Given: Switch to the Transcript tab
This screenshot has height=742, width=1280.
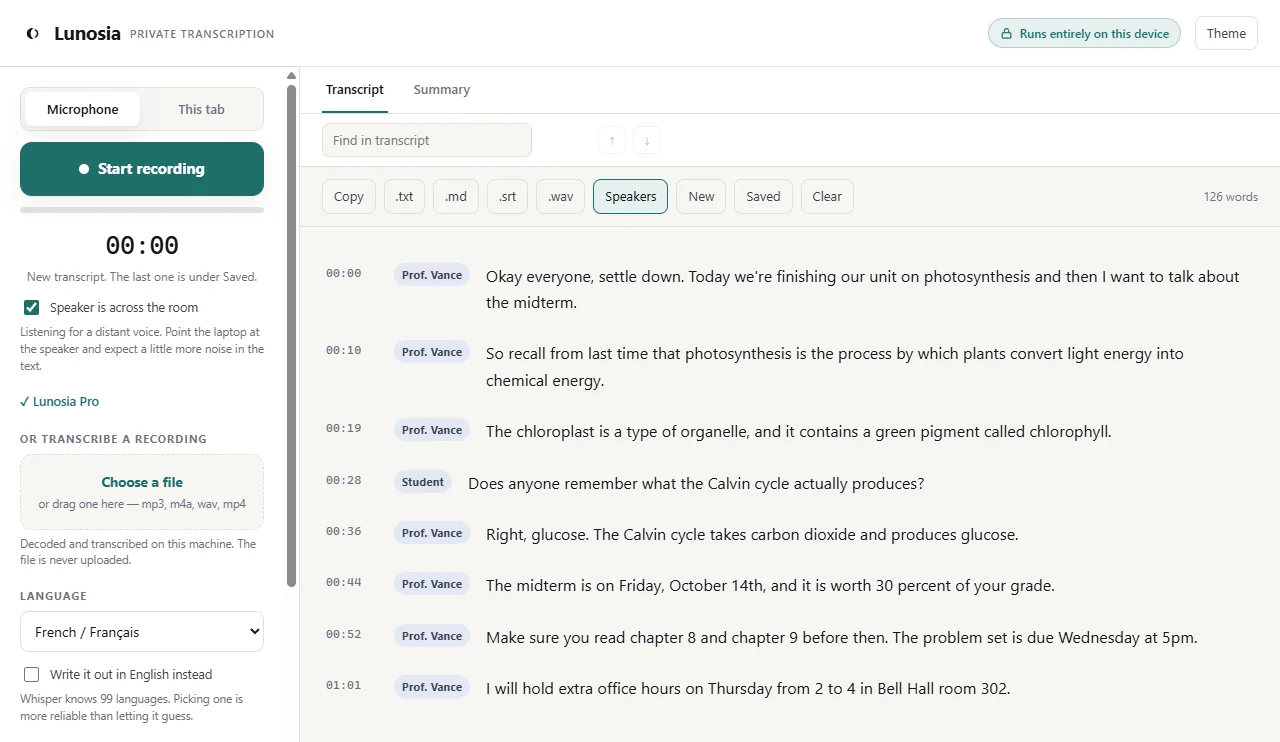Looking at the screenshot, I should click(355, 89).
